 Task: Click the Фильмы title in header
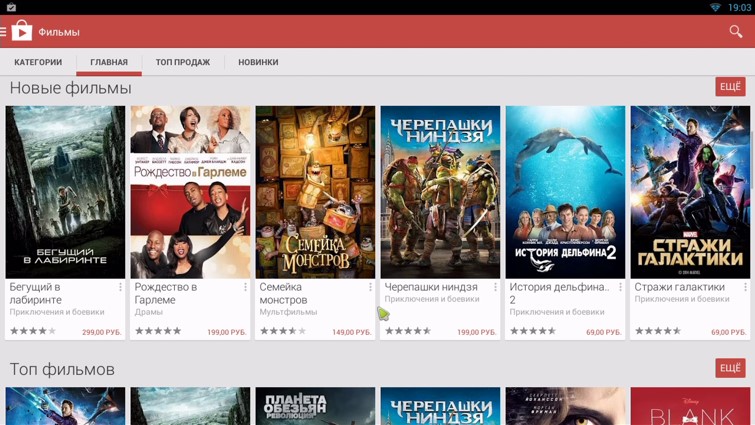59,32
